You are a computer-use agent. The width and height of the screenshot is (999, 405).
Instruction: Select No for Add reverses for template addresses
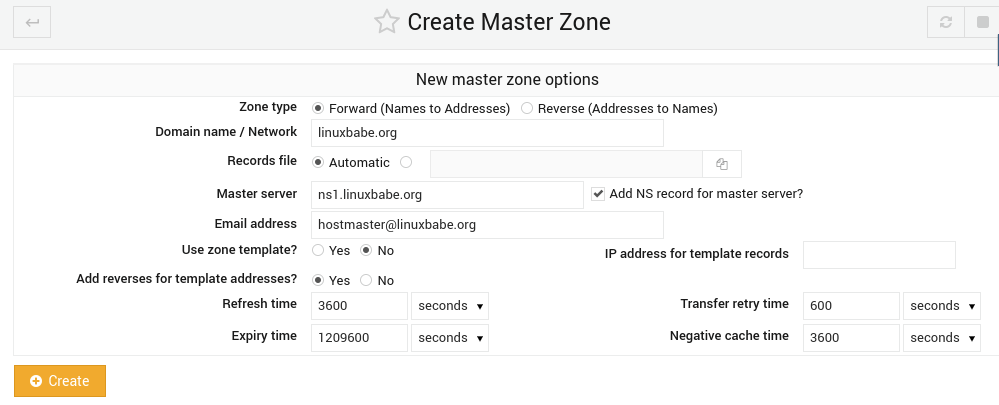pos(366,280)
